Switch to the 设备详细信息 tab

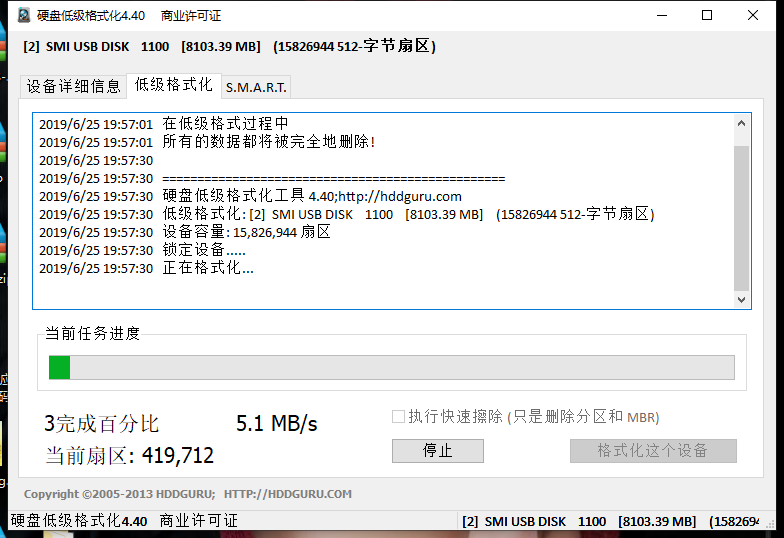tap(73, 86)
